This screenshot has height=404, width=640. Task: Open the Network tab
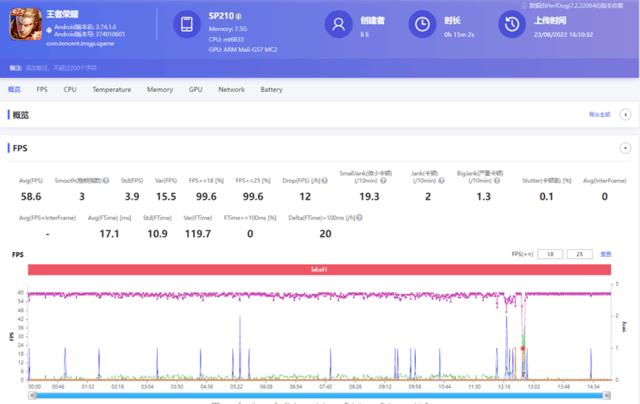231,90
